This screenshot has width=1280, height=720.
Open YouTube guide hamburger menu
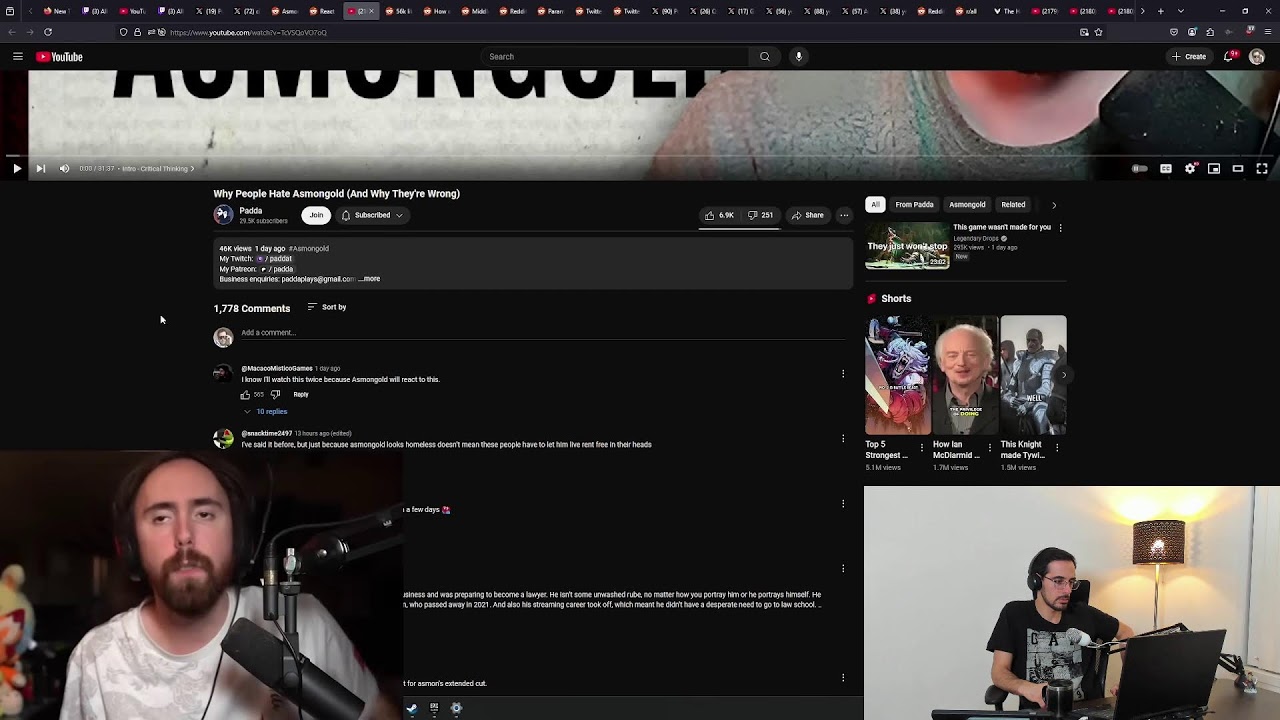17,57
